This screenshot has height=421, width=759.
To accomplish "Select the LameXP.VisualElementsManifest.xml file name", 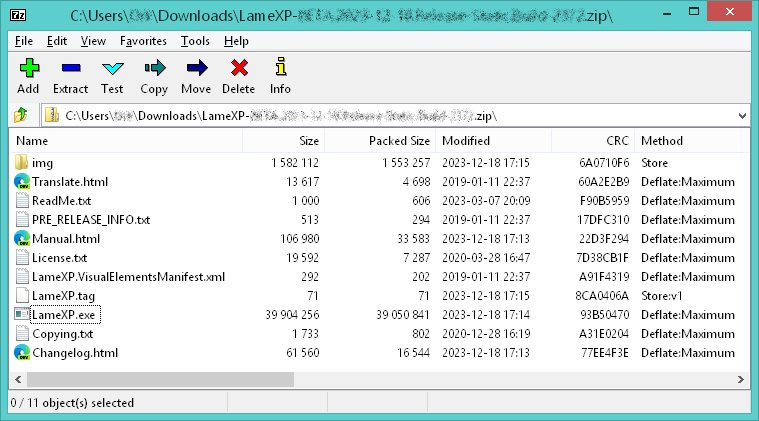I will pos(128,277).
